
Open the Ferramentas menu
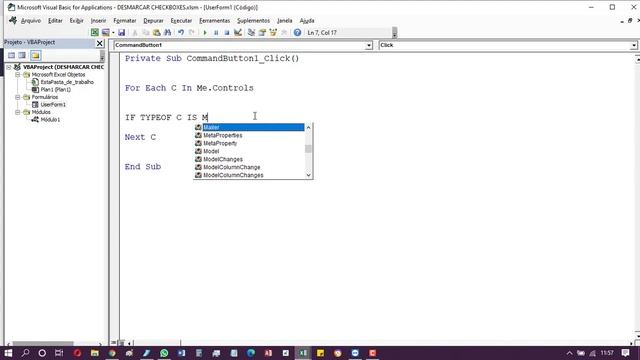tap(214, 21)
